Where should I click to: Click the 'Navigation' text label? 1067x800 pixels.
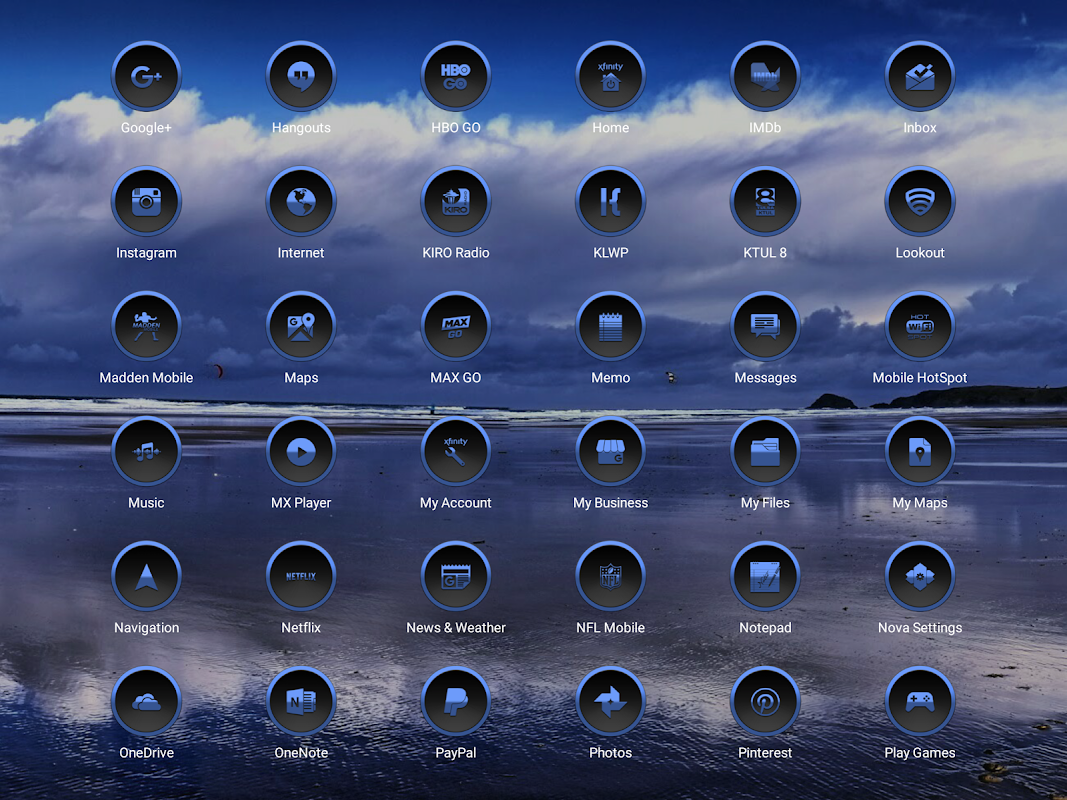click(x=146, y=628)
